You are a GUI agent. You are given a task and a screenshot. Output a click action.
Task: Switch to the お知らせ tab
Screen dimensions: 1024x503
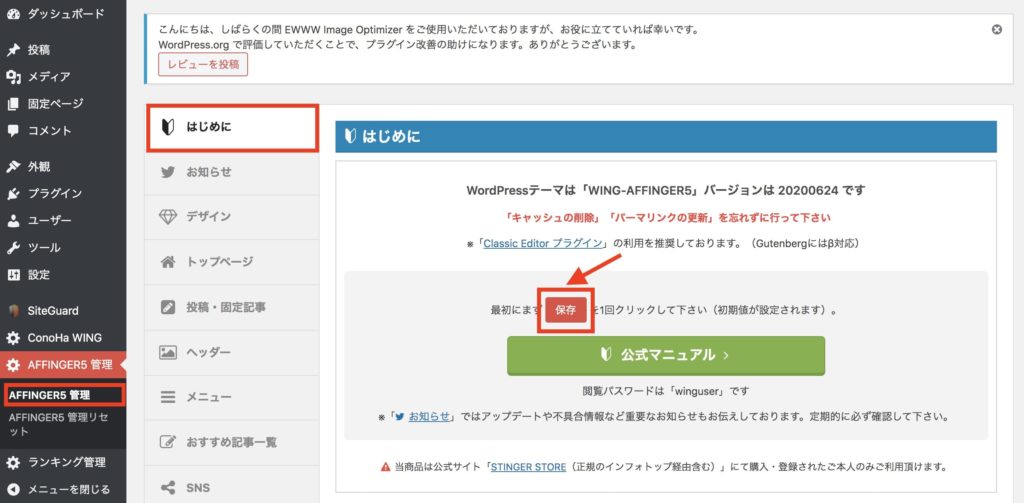point(232,172)
